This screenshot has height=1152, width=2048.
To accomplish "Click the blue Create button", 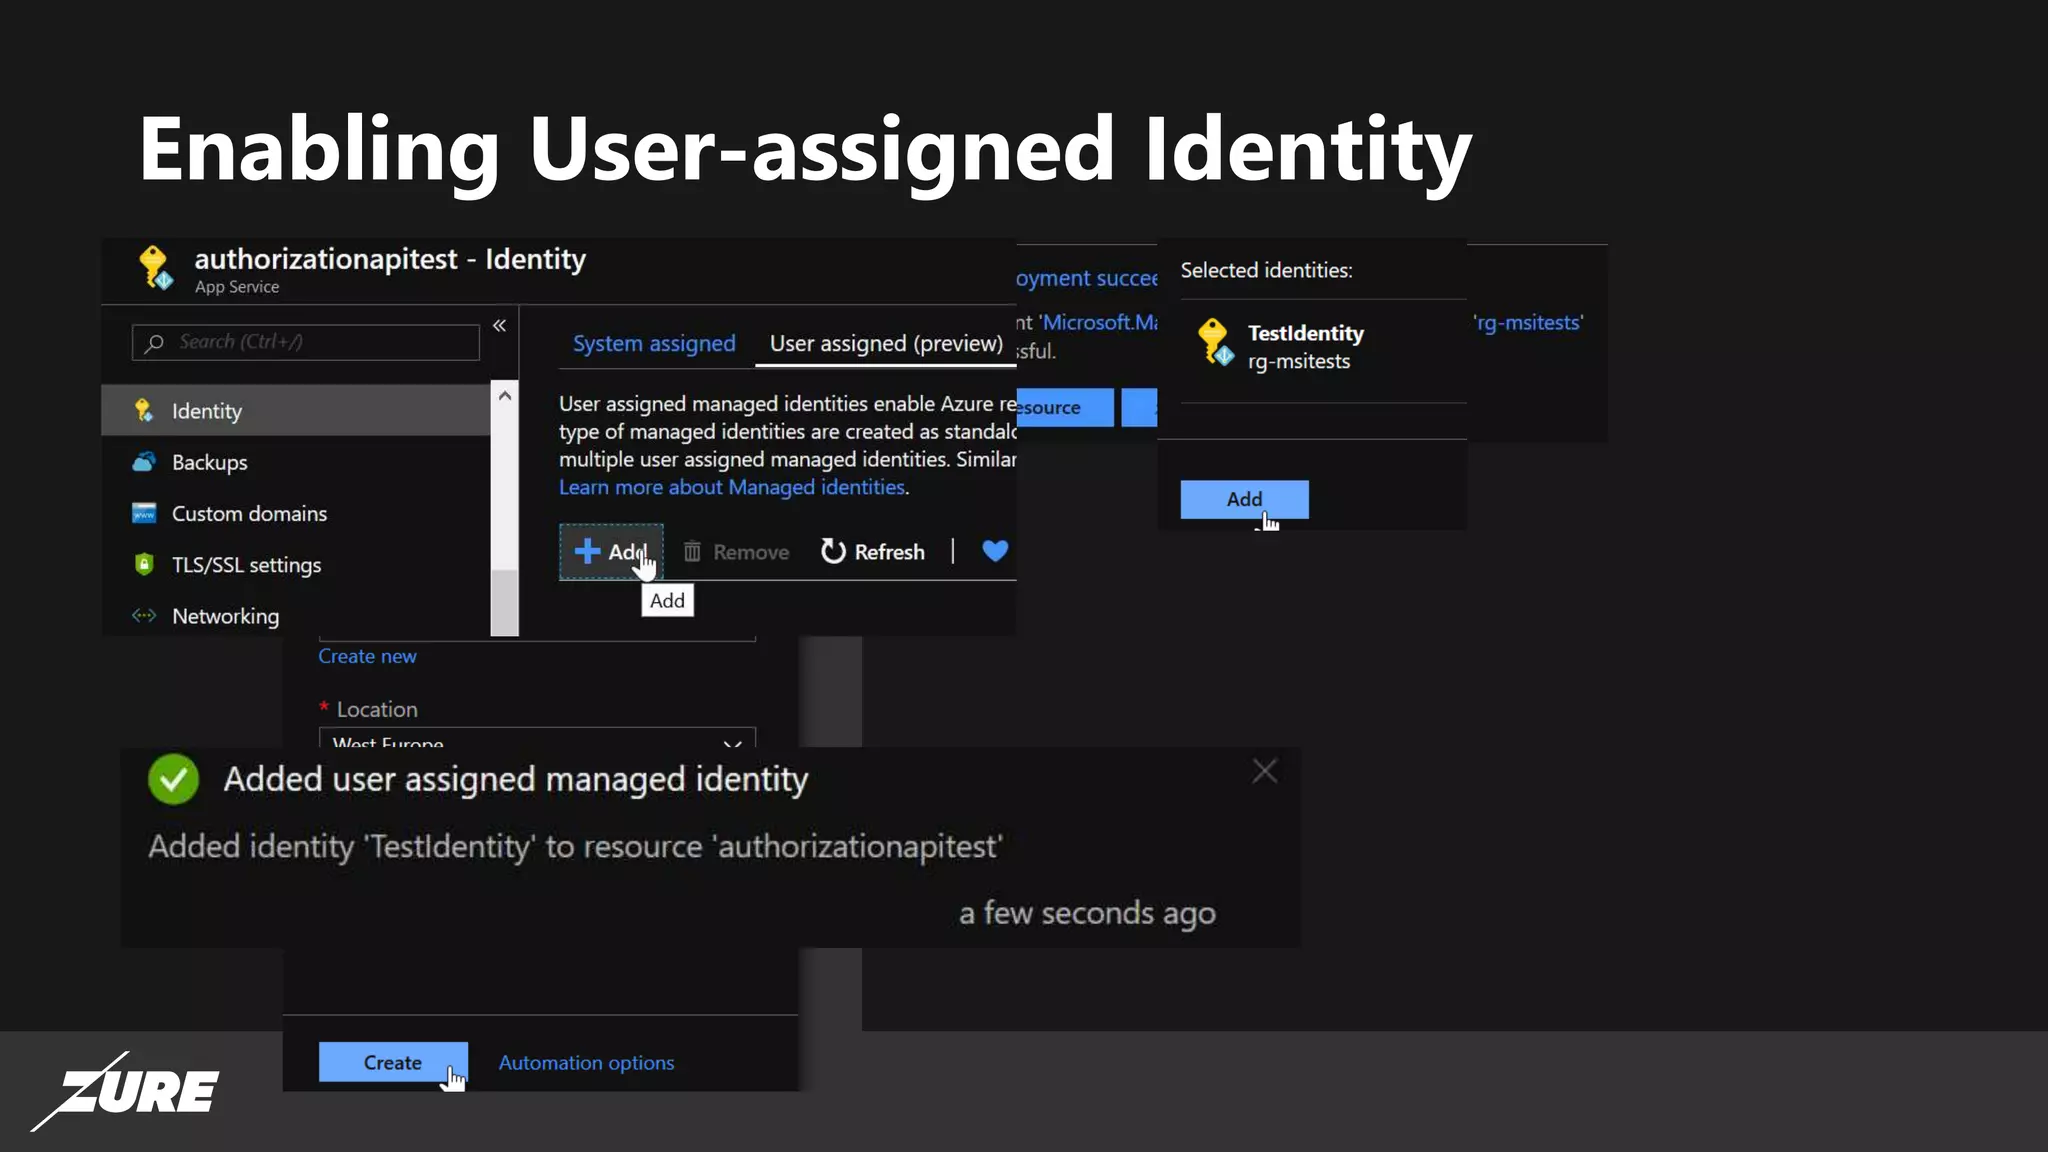I will pos(393,1062).
